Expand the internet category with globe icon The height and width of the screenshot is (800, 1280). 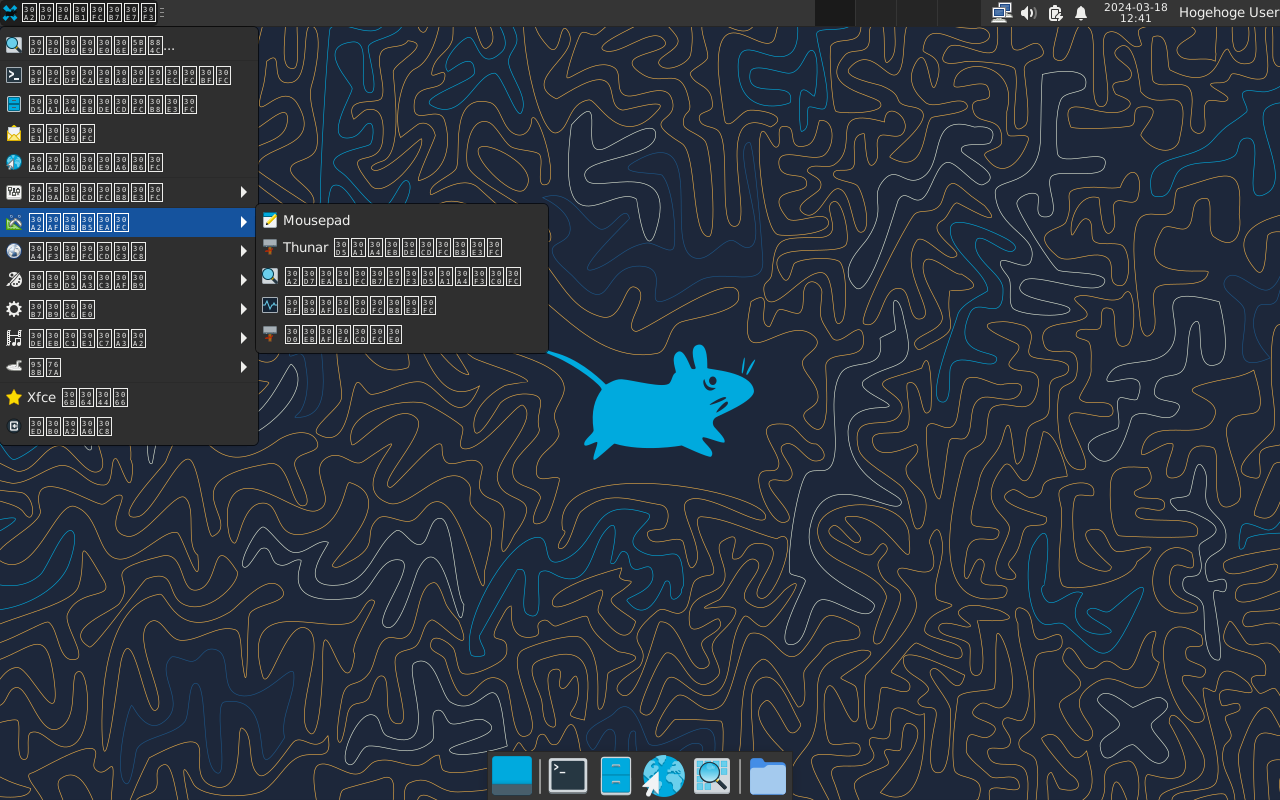click(x=129, y=251)
